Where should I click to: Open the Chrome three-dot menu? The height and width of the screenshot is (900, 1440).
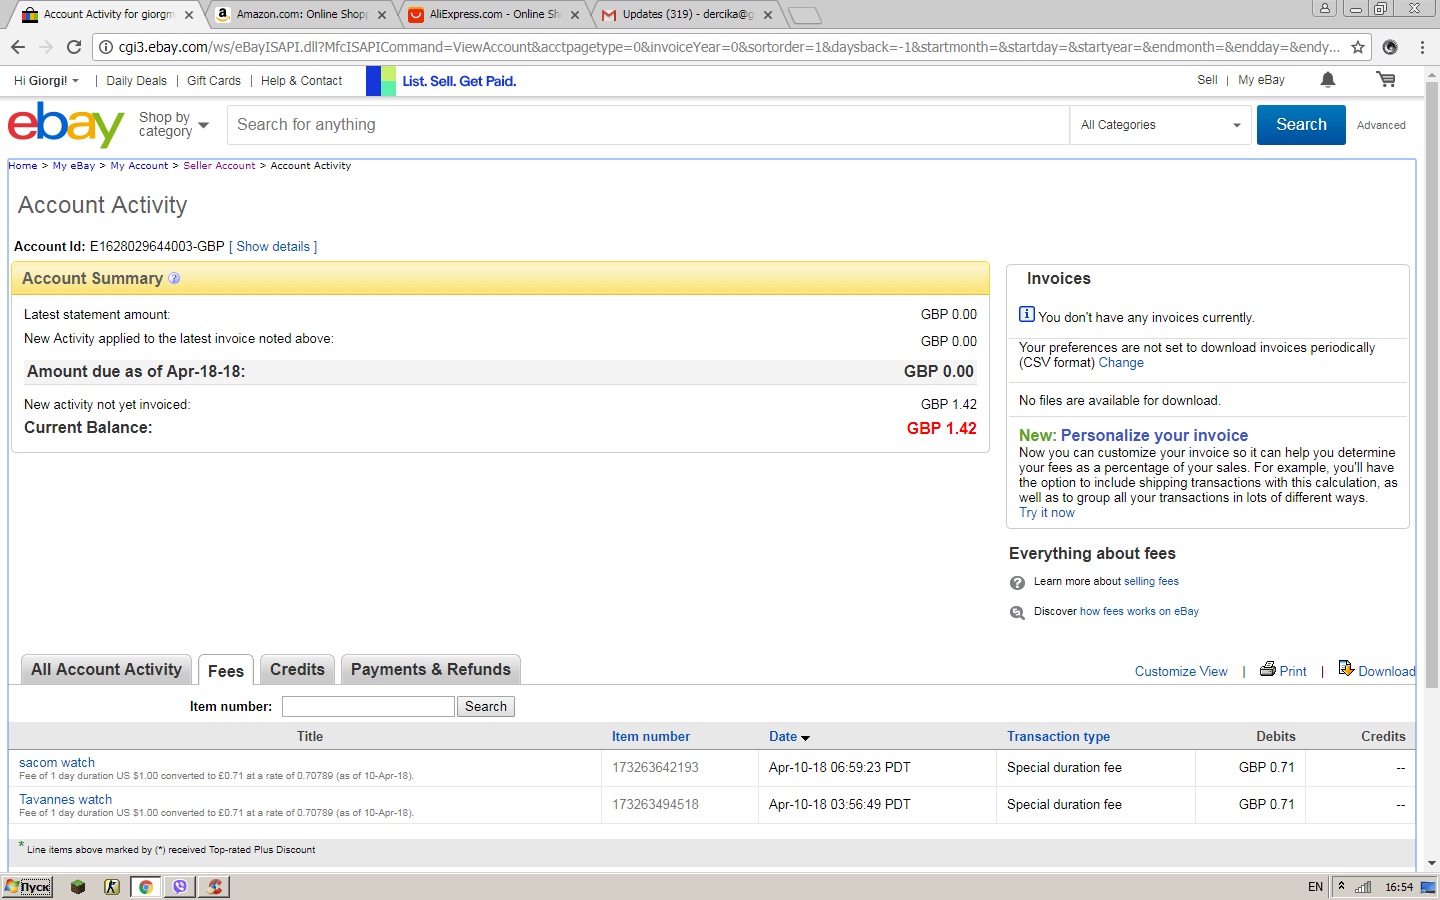(x=1422, y=47)
